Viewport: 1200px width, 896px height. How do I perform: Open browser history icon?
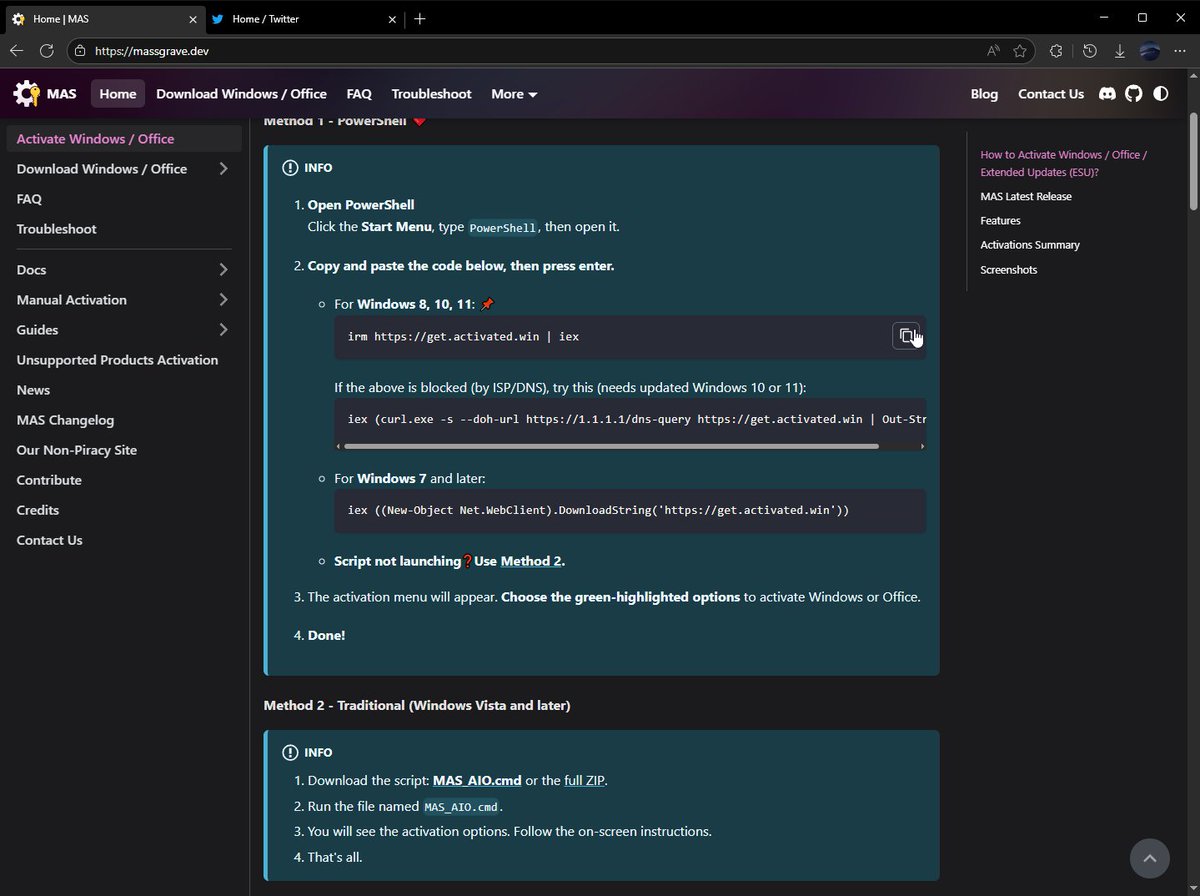[1090, 51]
